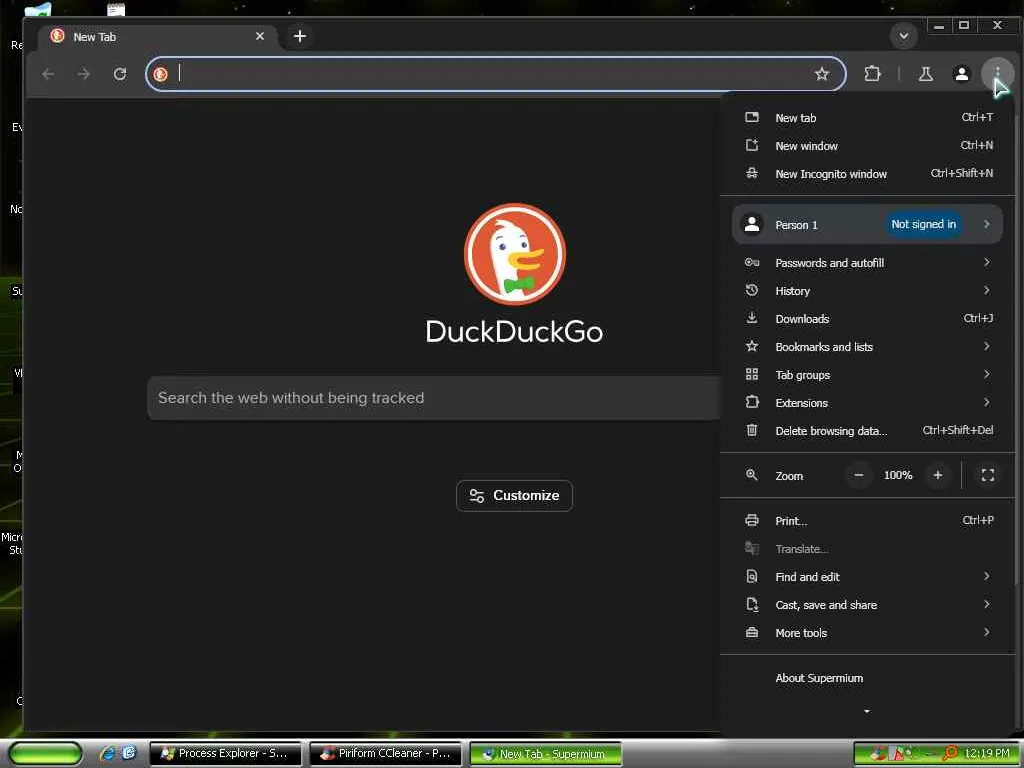Viewport: 1024px width, 768px height.
Task: Click the New Tab tab title
Action: 95,37
